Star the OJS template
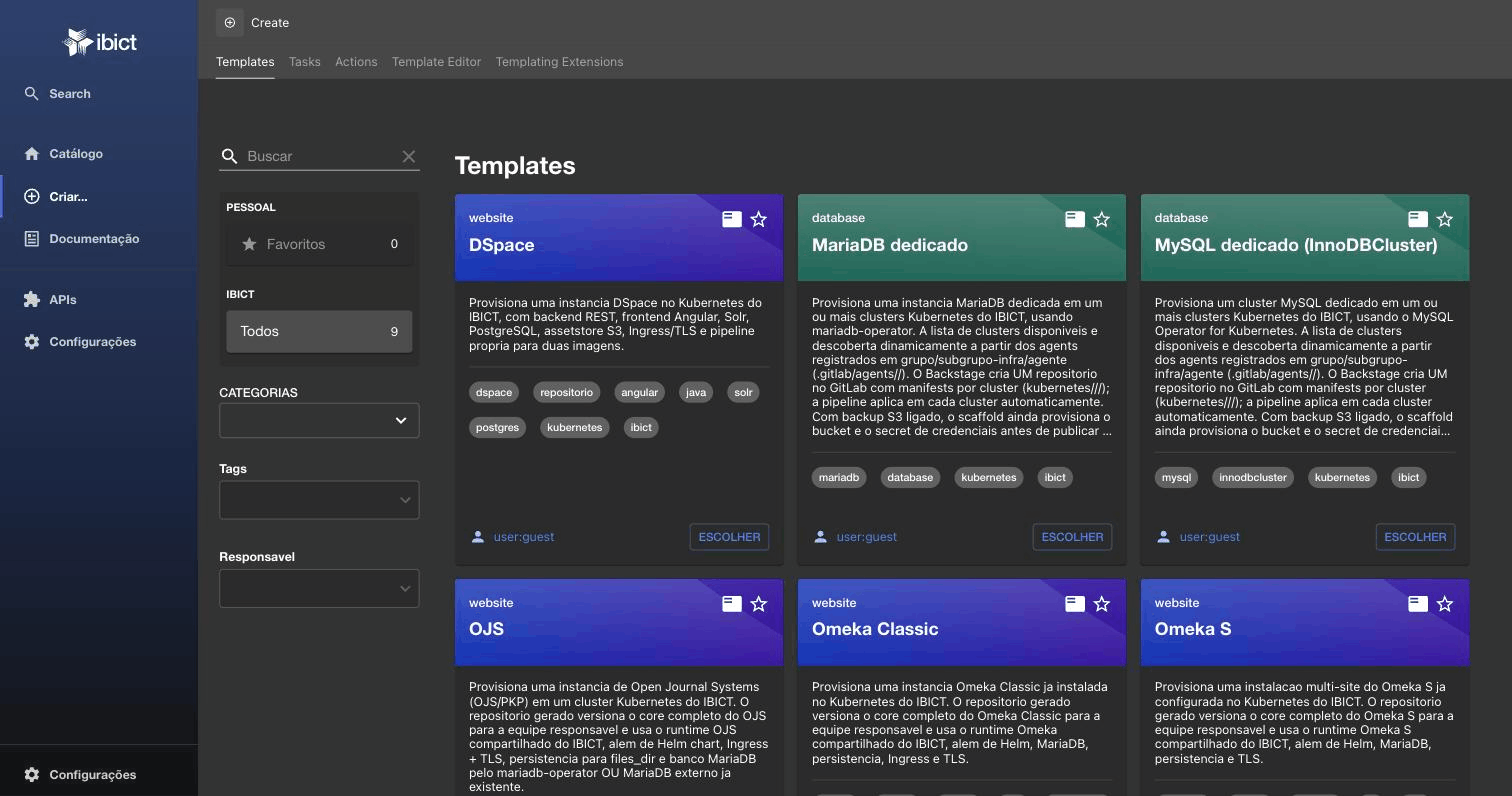 (x=759, y=604)
